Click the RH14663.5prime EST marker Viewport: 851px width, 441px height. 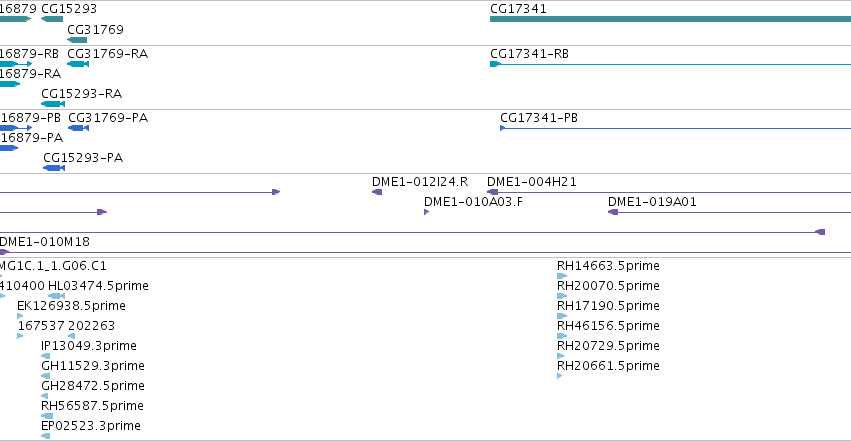pyautogui.click(x=562, y=276)
